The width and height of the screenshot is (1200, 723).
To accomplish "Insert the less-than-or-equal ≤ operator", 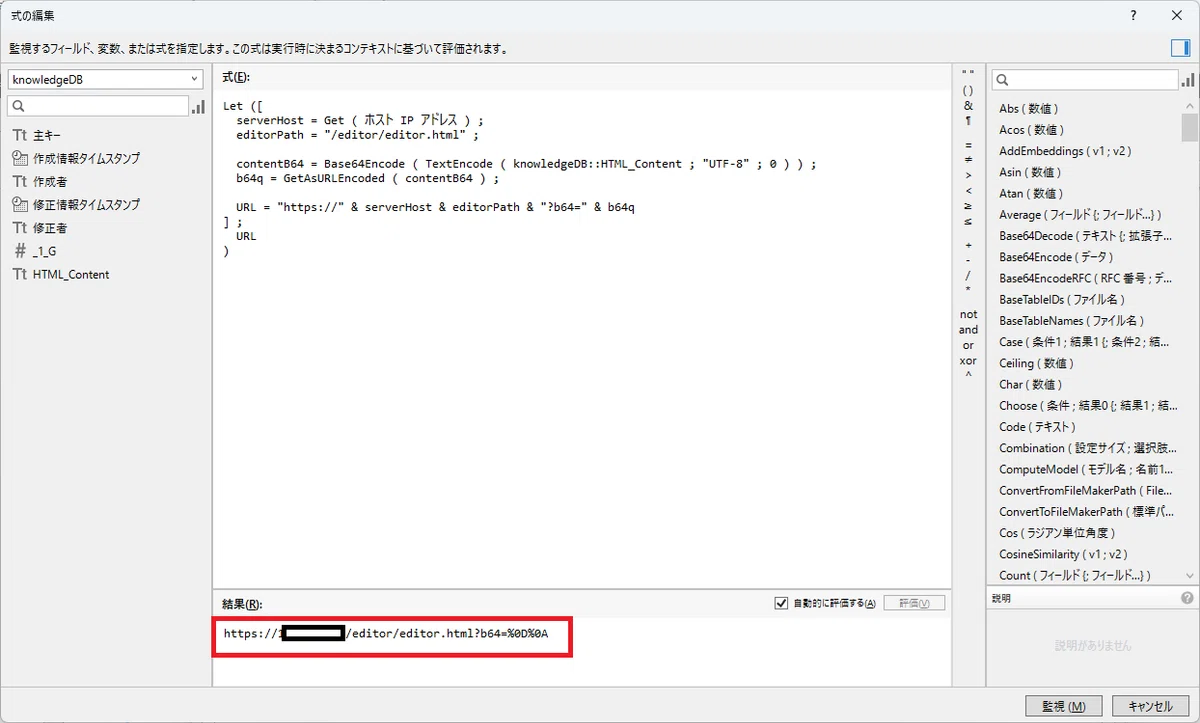I will pos(968,221).
